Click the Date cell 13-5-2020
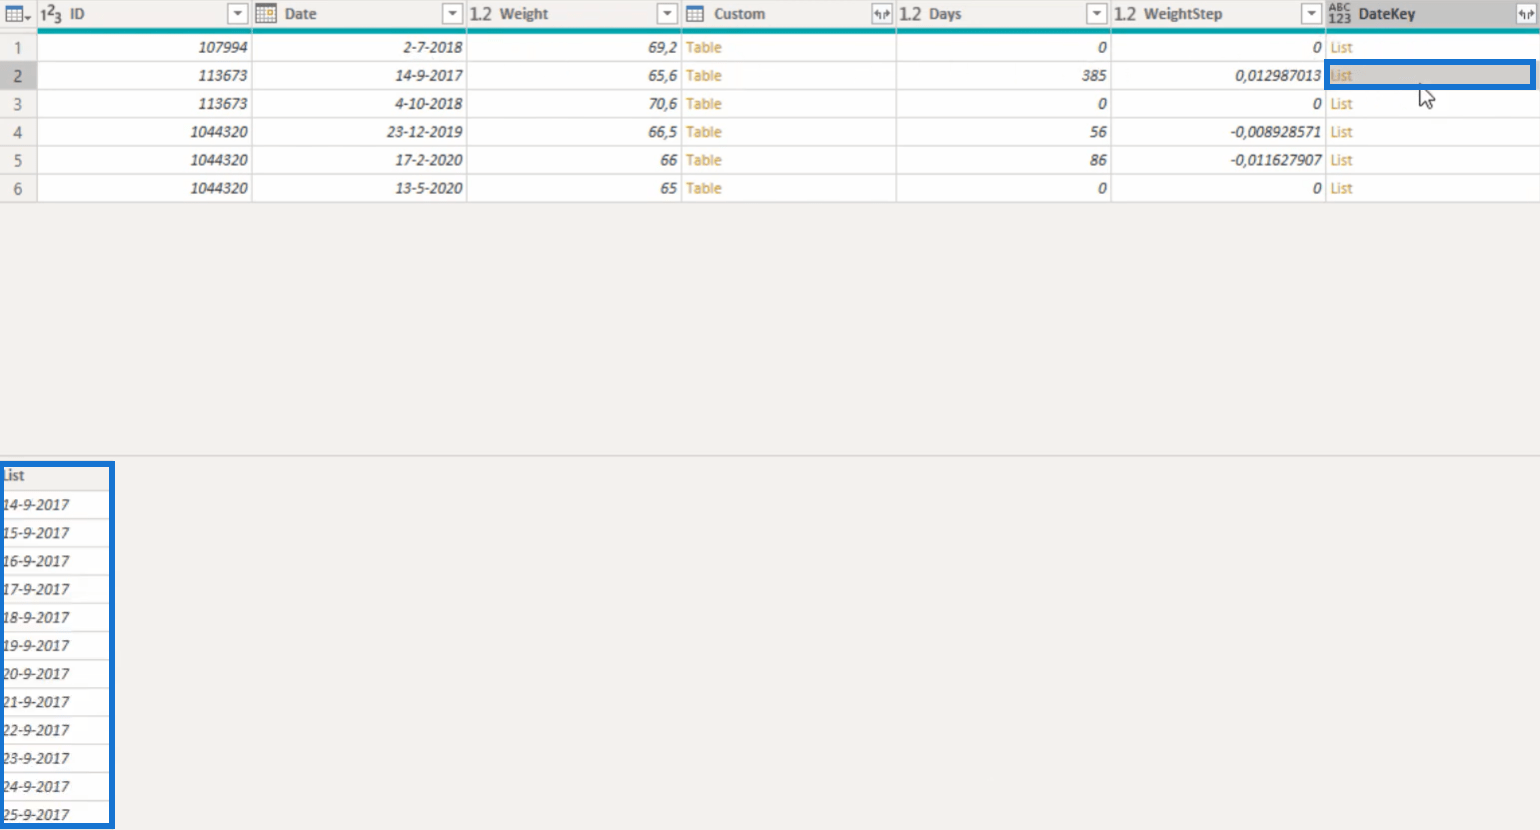The image size is (1540, 830). 359,188
